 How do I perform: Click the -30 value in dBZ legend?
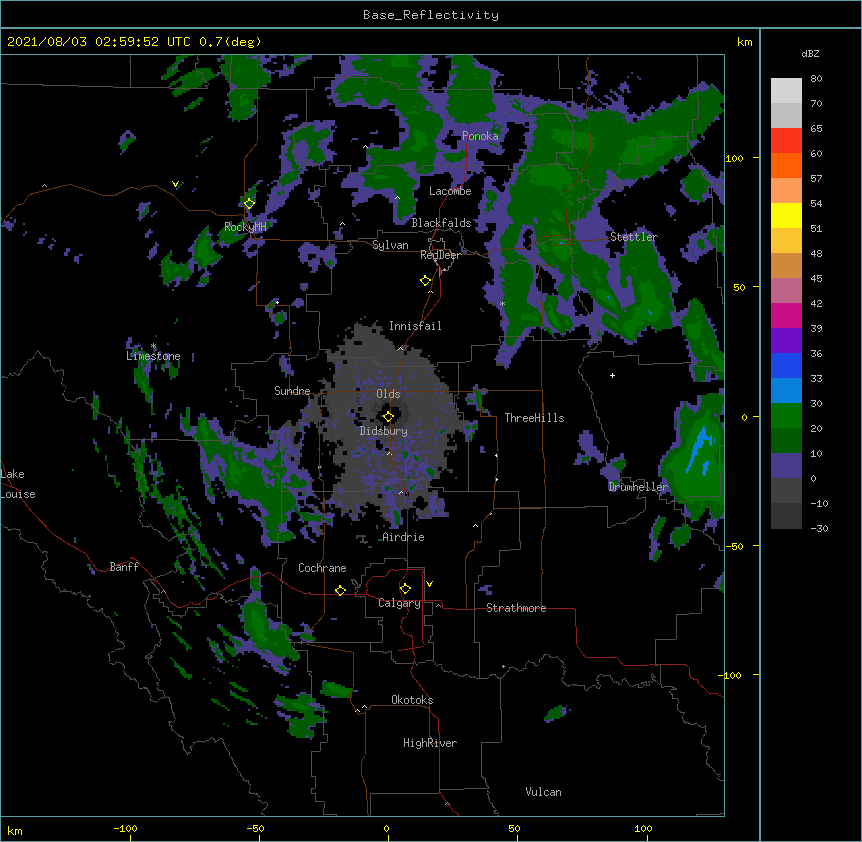pos(819,528)
